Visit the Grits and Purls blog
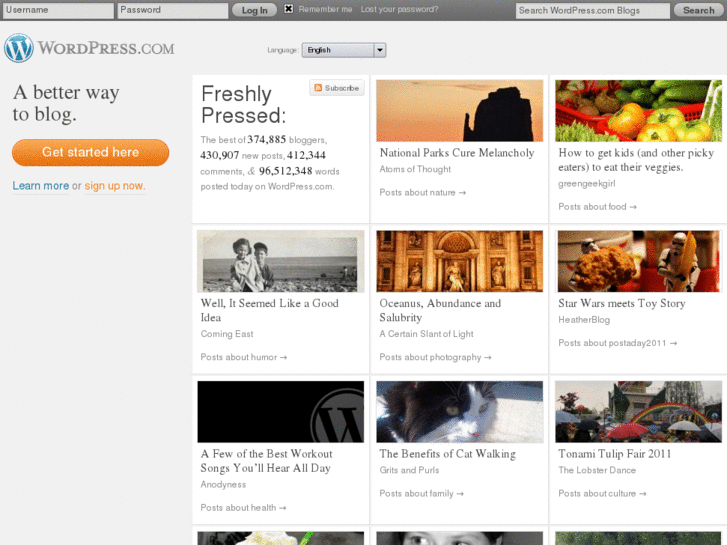This screenshot has height=545, width=727. [x=409, y=470]
